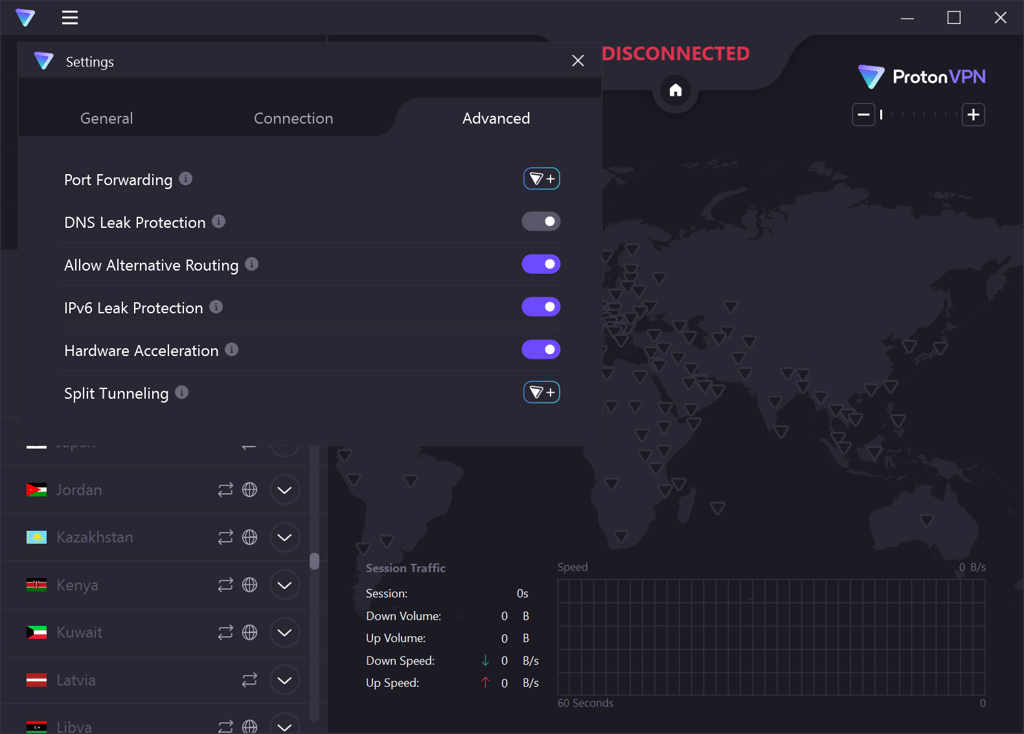Close the Settings dialog
The height and width of the screenshot is (734, 1024).
point(578,61)
